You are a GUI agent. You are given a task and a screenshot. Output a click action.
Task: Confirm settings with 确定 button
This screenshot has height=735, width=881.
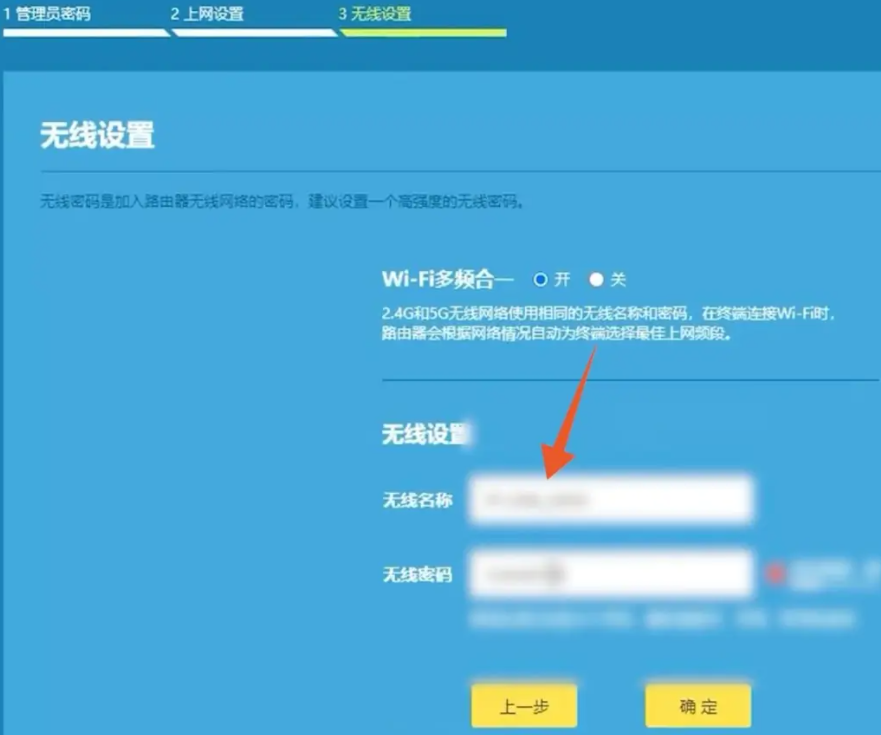(x=698, y=707)
